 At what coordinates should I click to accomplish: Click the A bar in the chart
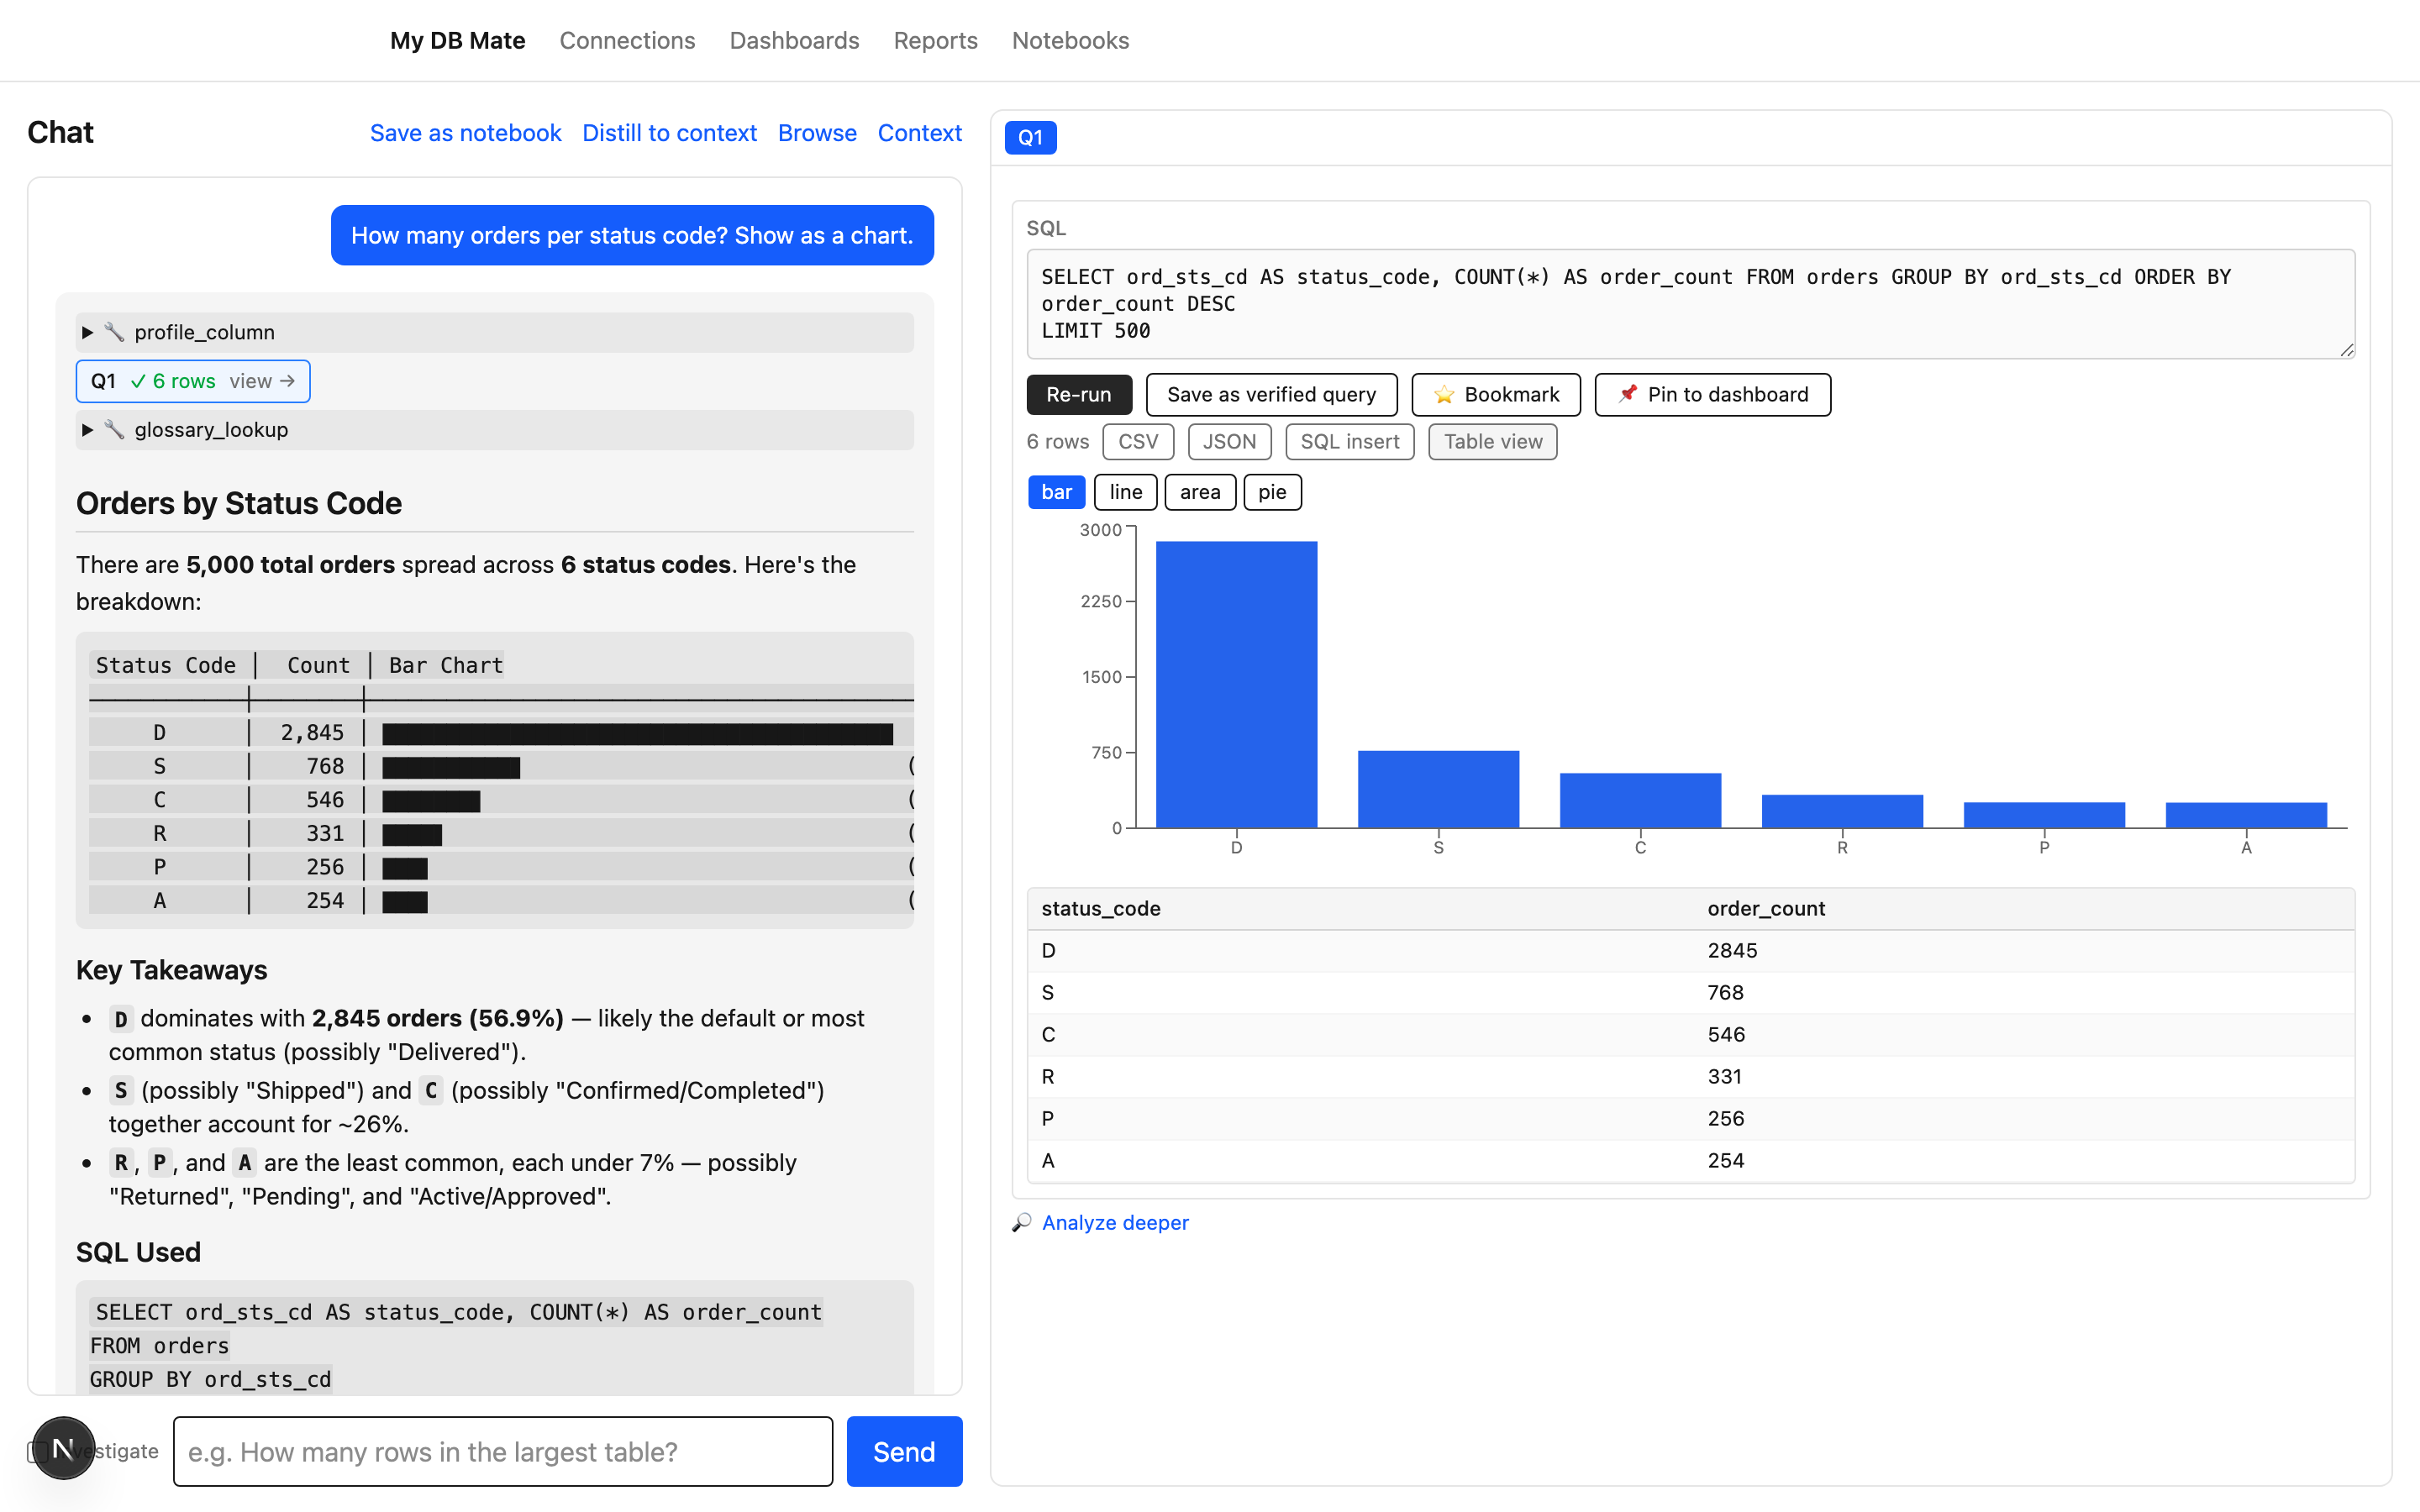coord(2246,815)
